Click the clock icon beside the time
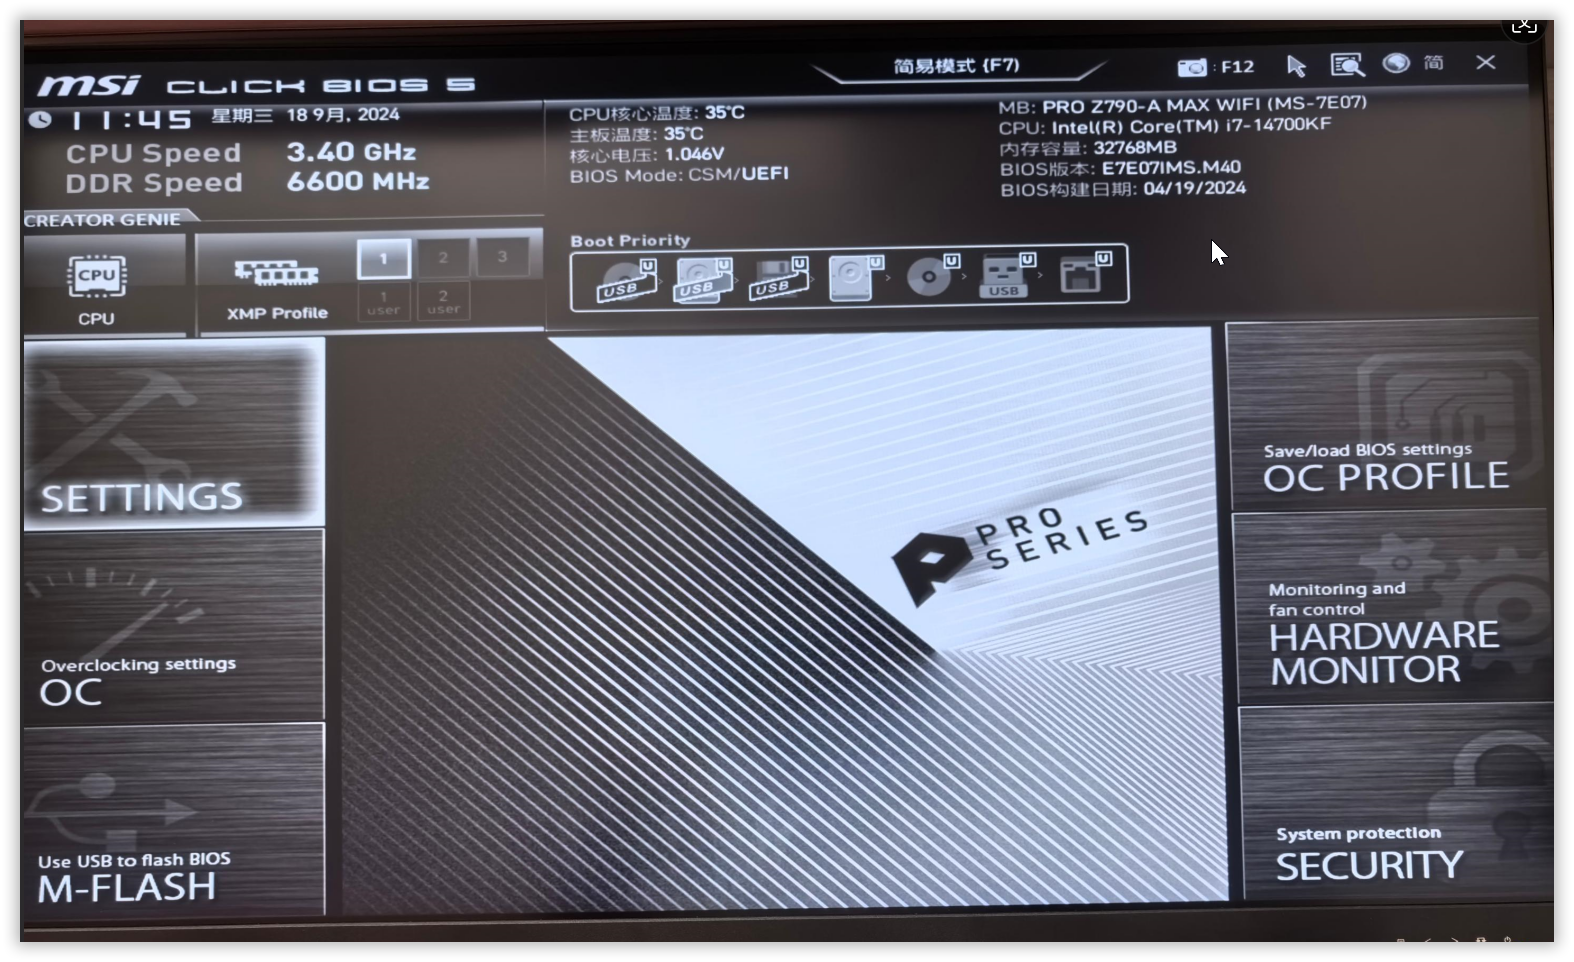This screenshot has width=1574, height=962. [x=40, y=119]
